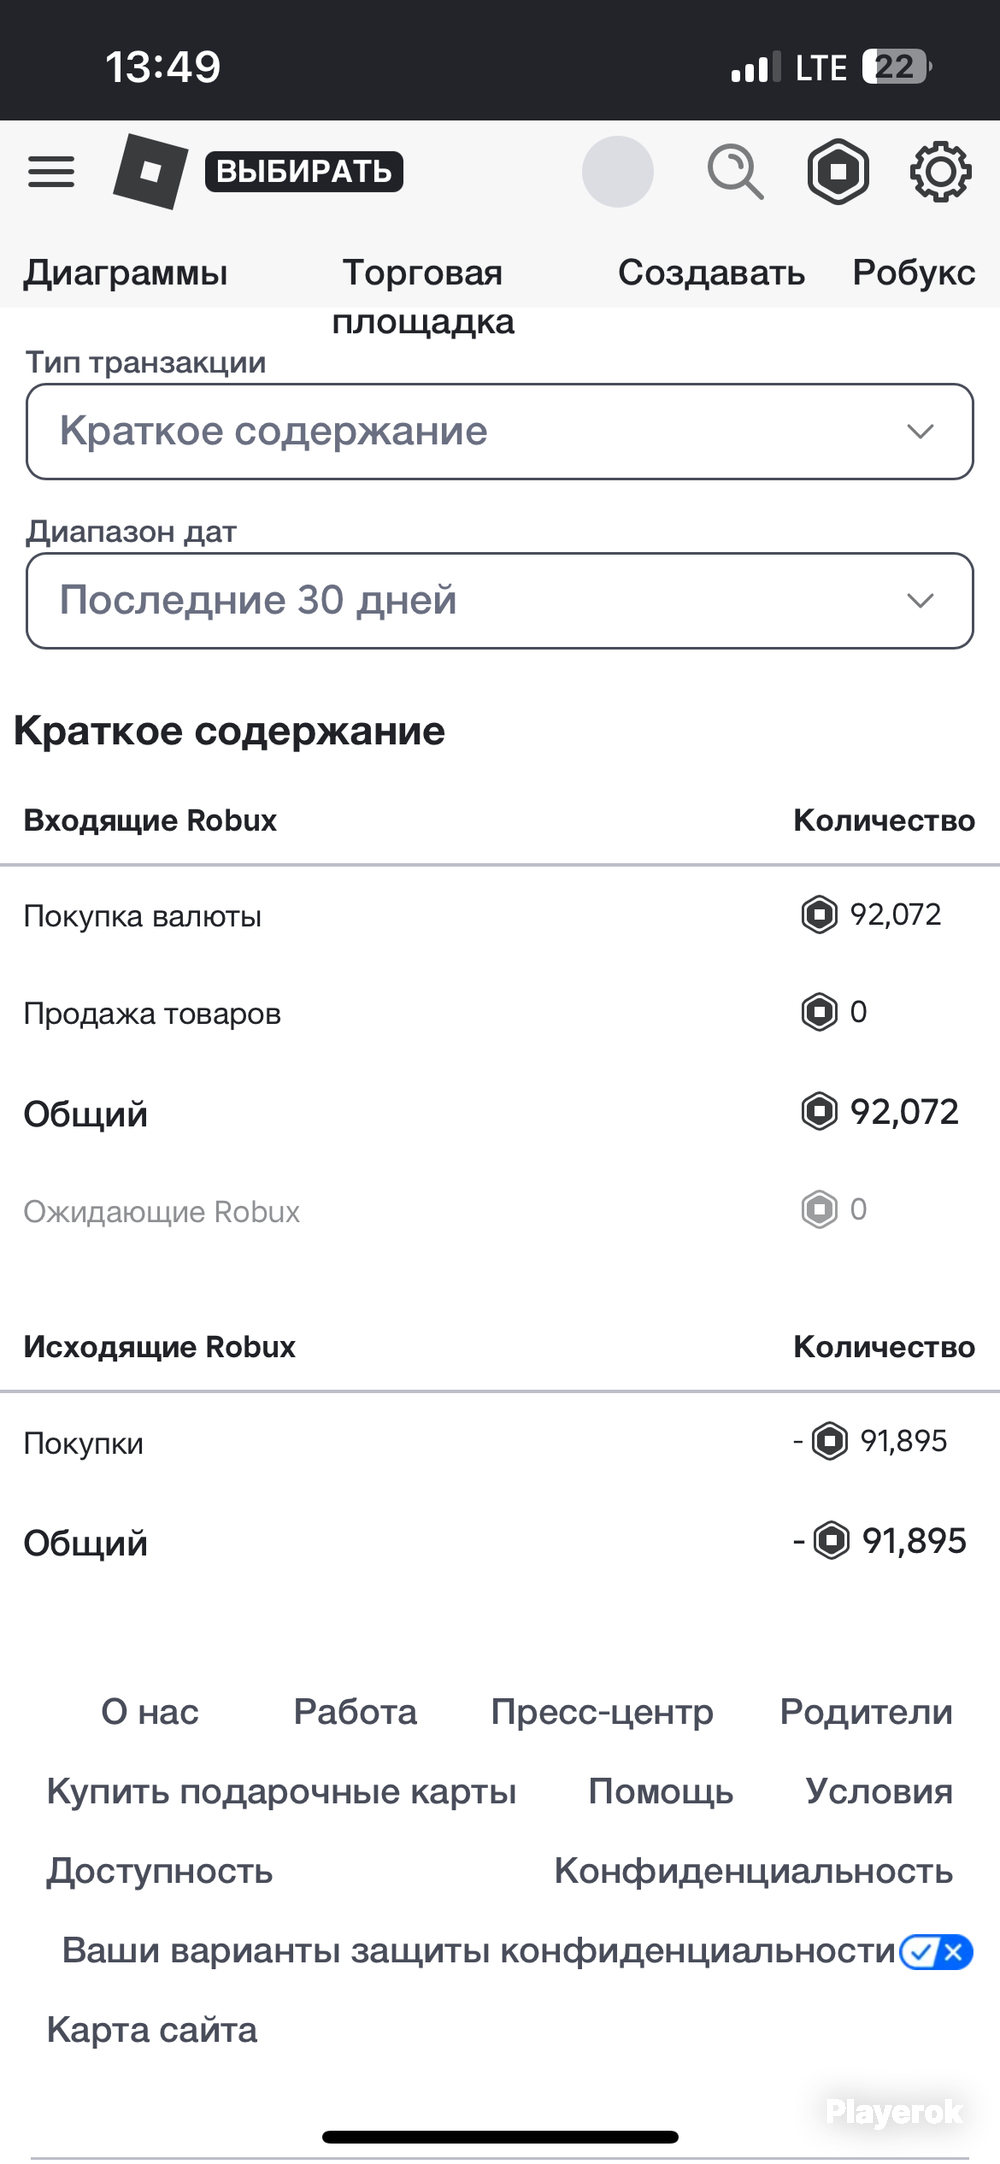This screenshot has width=1000, height=2164.
Task: Open the Карта сайта link
Action: click(152, 2029)
